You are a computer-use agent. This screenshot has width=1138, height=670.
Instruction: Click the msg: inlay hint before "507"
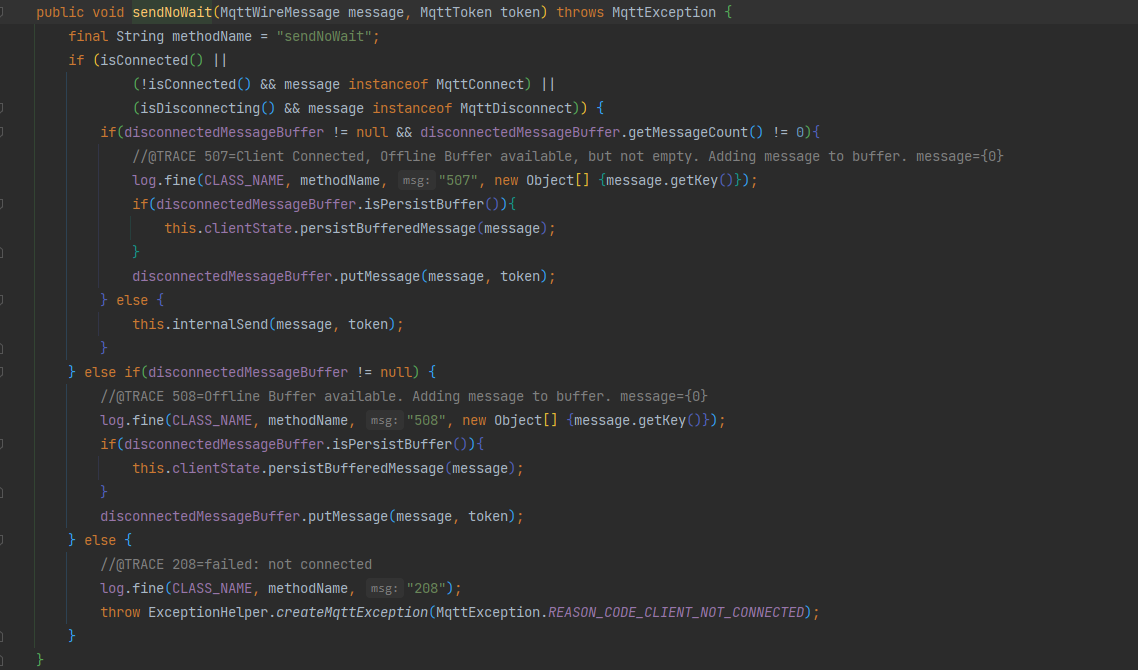[416, 180]
